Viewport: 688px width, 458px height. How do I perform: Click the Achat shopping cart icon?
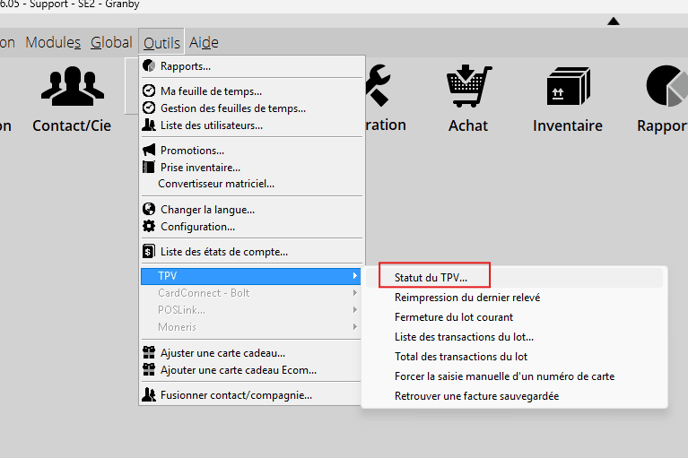point(467,87)
